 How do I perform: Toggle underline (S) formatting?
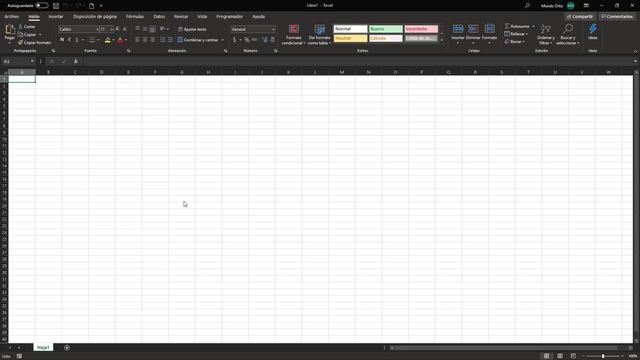(x=76, y=40)
